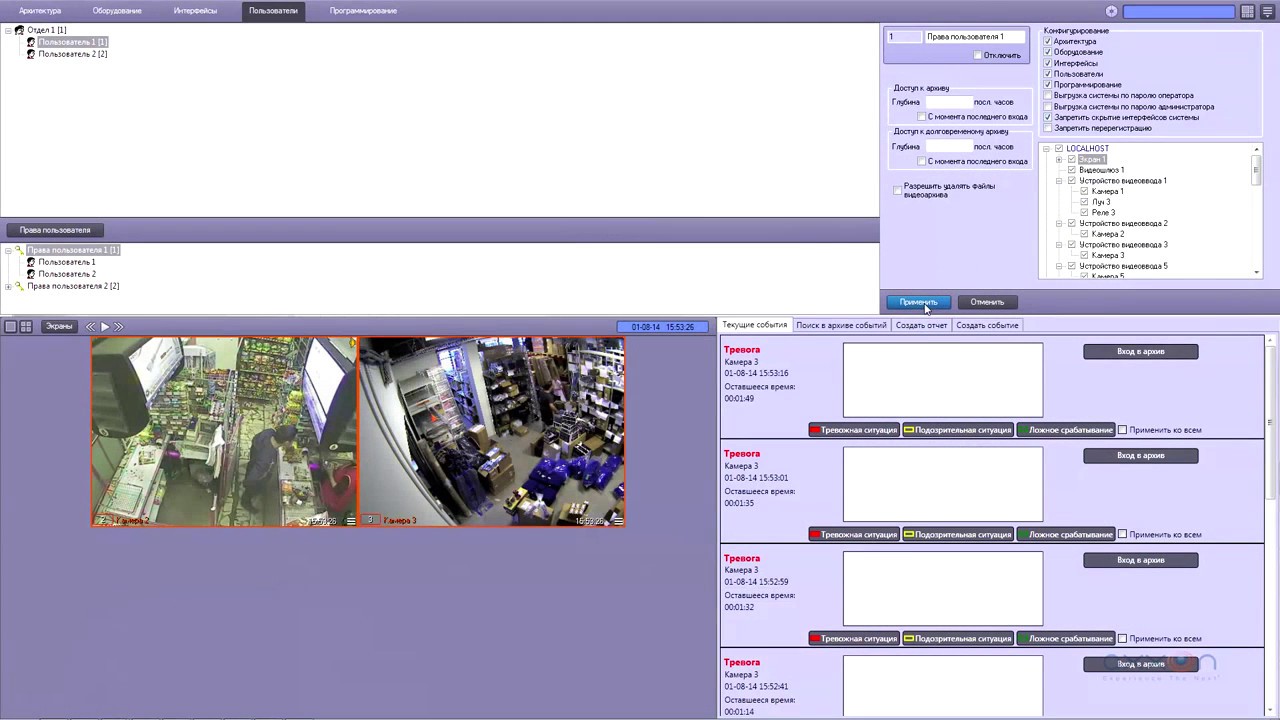Click user icon of Пользователь 2 under rights
The width and height of the screenshot is (1280, 720).
pyautogui.click(x=31, y=274)
